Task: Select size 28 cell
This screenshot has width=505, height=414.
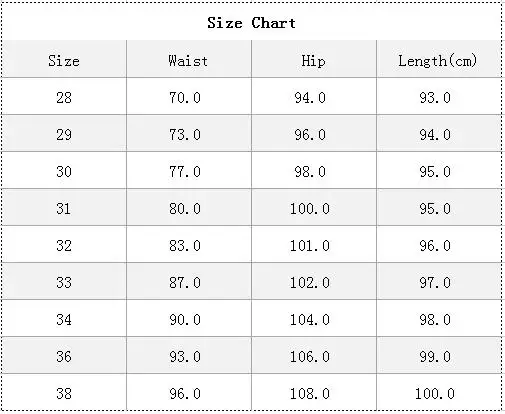Action: click(x=64, y=98)
